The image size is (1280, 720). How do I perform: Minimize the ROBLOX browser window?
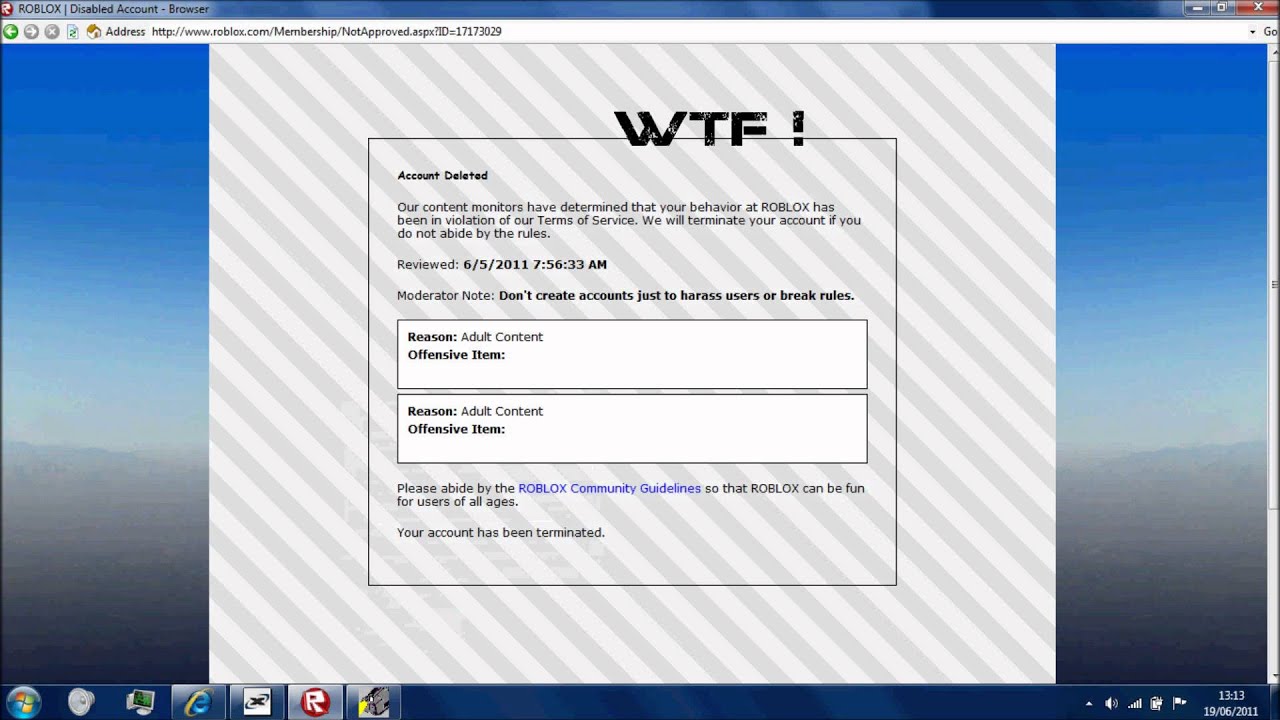[x=1197, y=7]
